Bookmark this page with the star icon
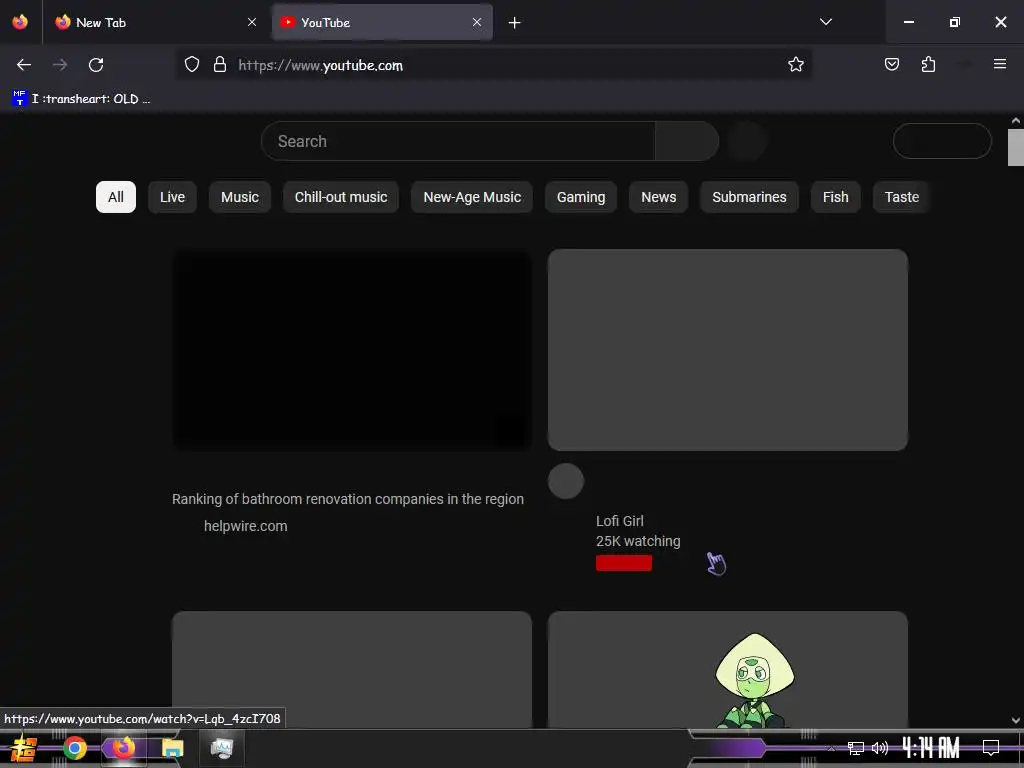 795,64
